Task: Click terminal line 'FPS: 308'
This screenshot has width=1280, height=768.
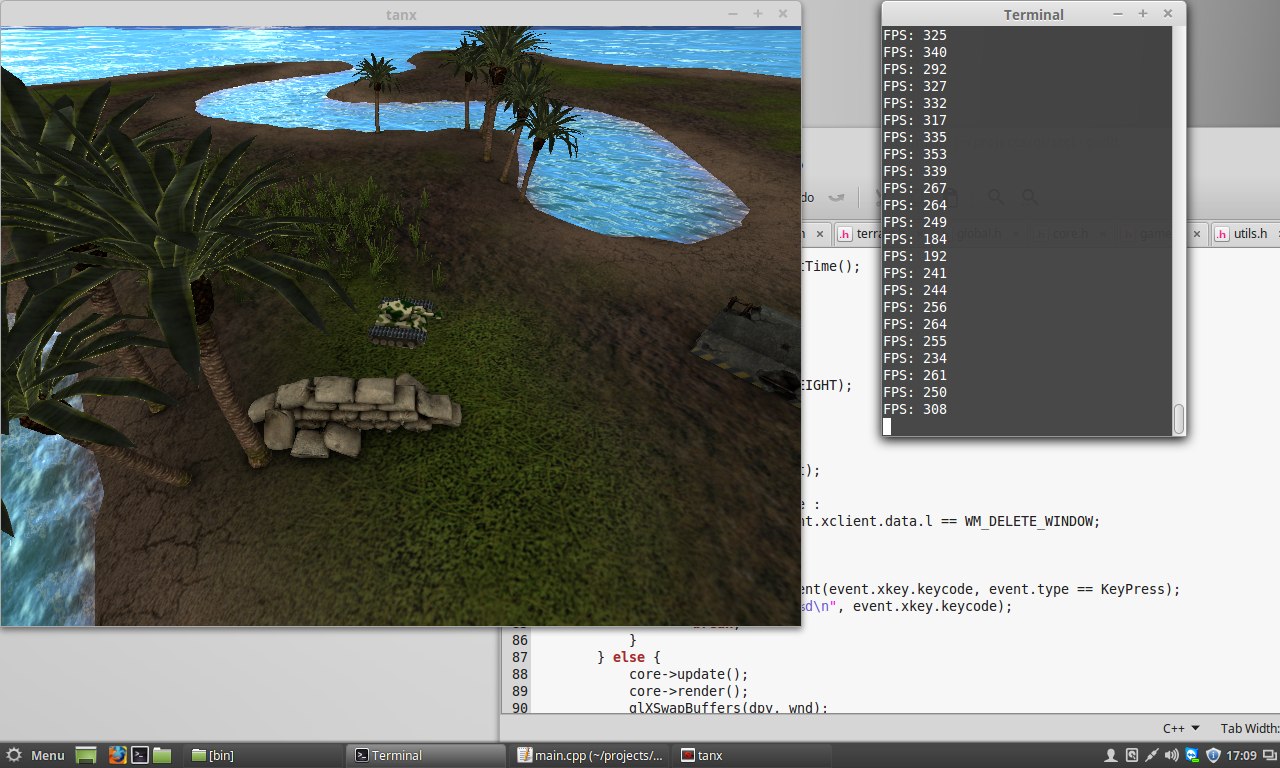Action: tap(915, 409)
